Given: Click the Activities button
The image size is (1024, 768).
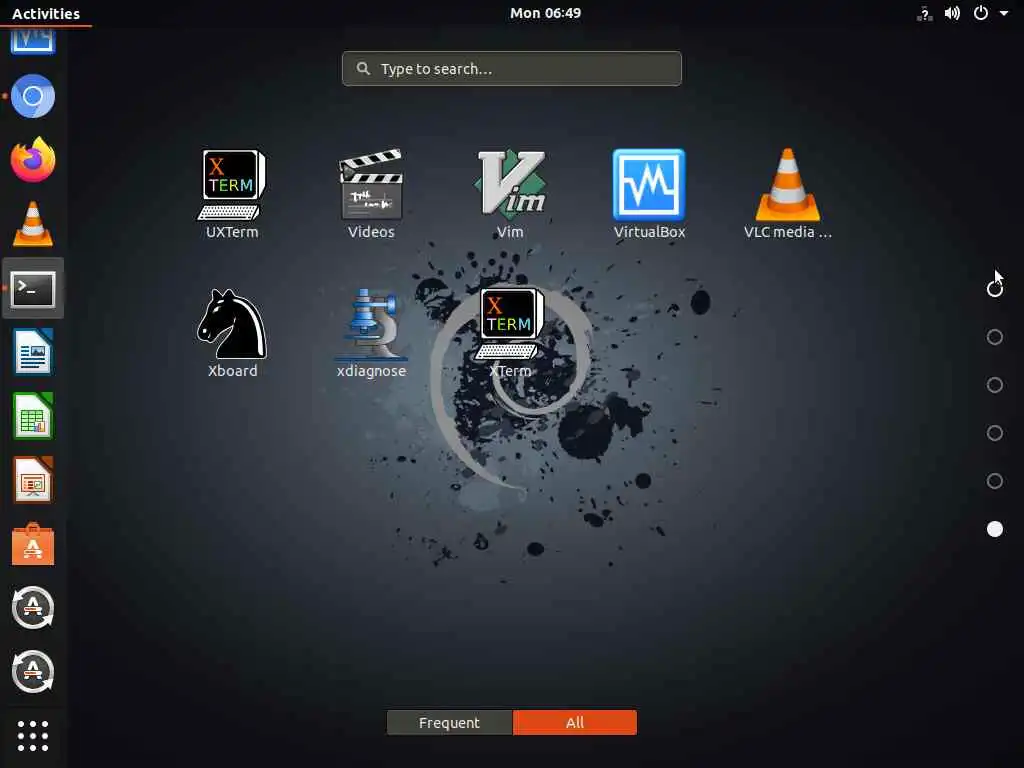Looking at the screenshot, I should tap(46, 14).
